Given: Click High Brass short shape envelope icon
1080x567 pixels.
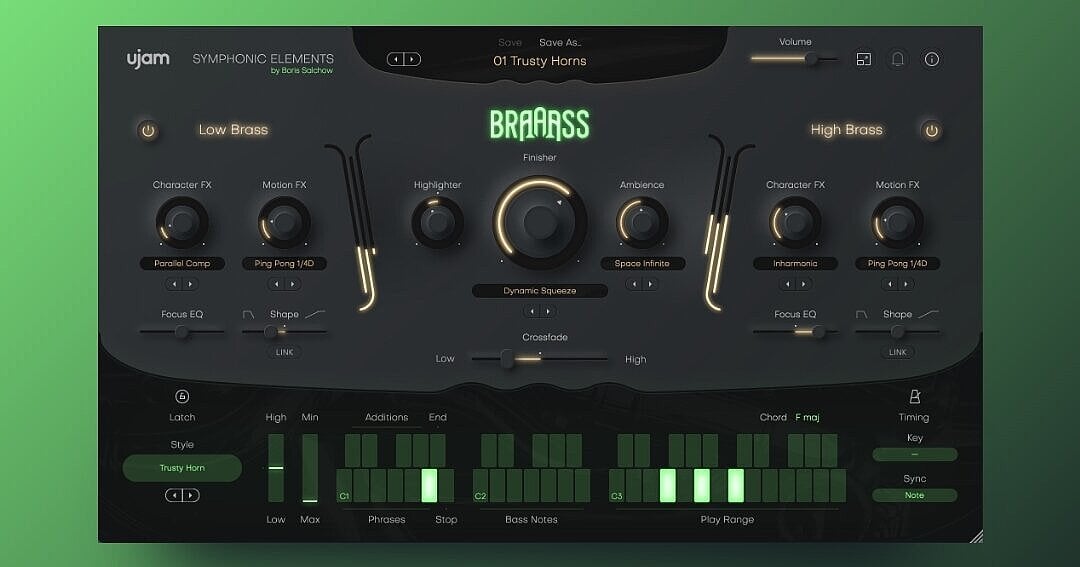Looking at the screenshot, I should (862, 314).
